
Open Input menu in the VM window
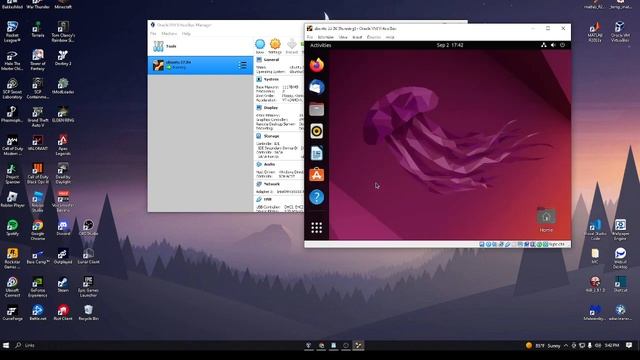point(357,37)
